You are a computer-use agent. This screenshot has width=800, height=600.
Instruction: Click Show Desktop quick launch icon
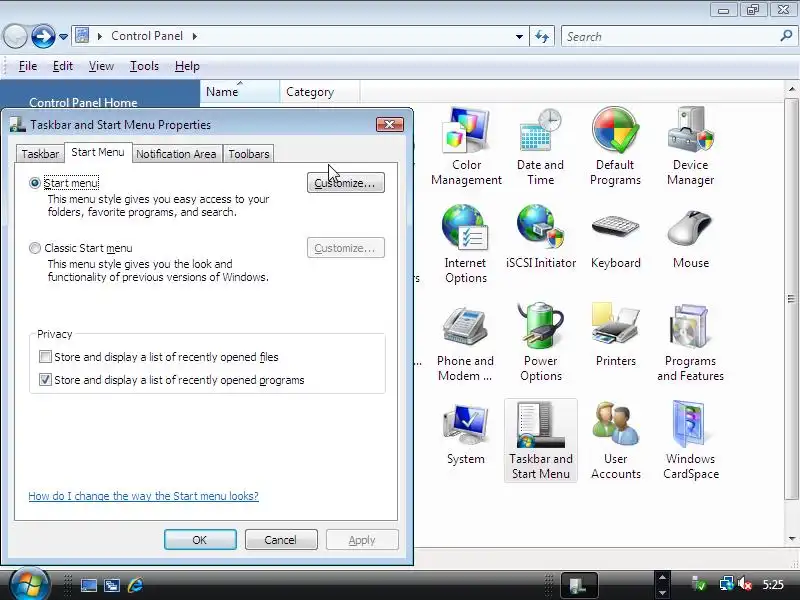[x=89, y=585]
